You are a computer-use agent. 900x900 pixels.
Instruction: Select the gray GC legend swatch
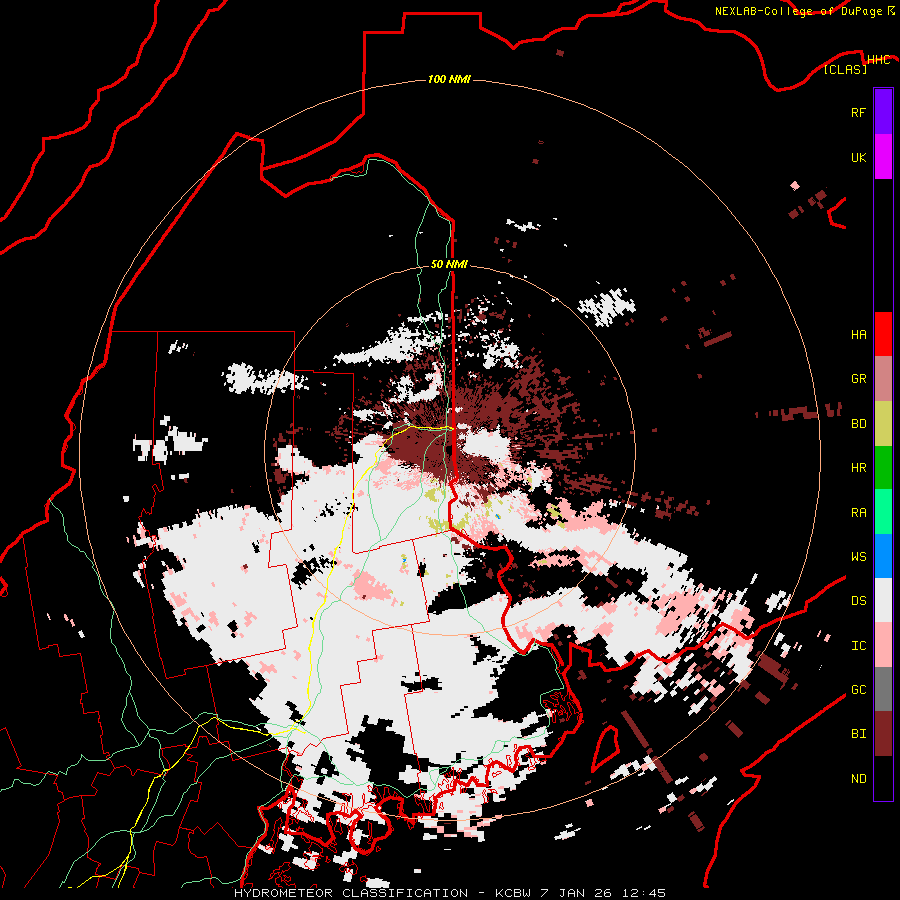point(883,689)
